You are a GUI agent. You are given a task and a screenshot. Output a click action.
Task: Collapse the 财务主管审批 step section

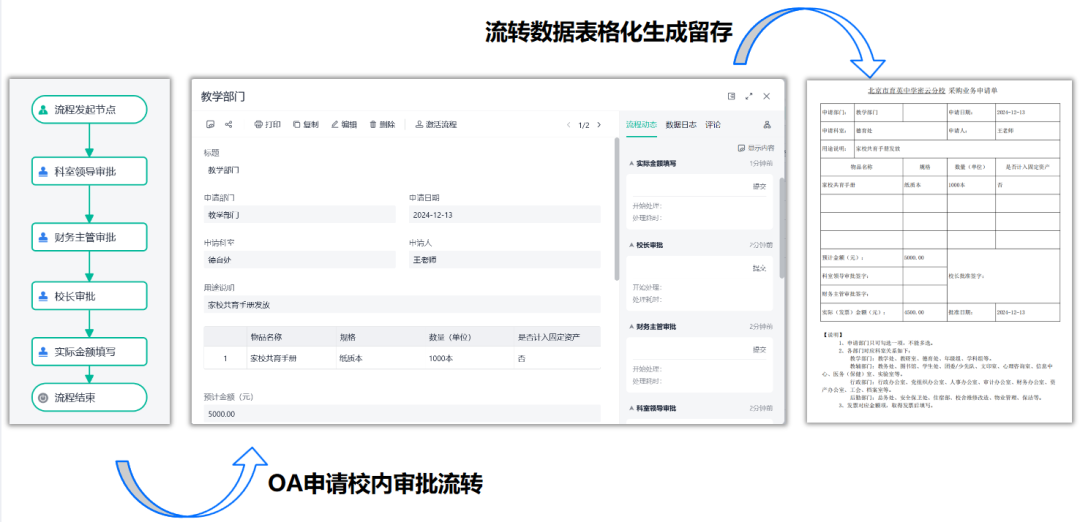tap(631, 327)
